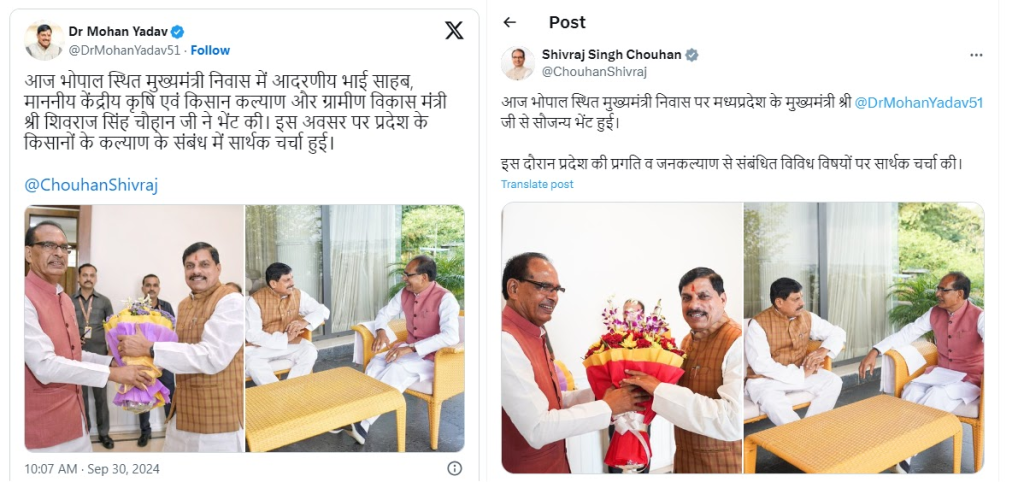1024x482 pixels.
Task: Click Shivraj Singh Chouhan's verified badge
Action: pyautogui.click(x=692, y=55)
